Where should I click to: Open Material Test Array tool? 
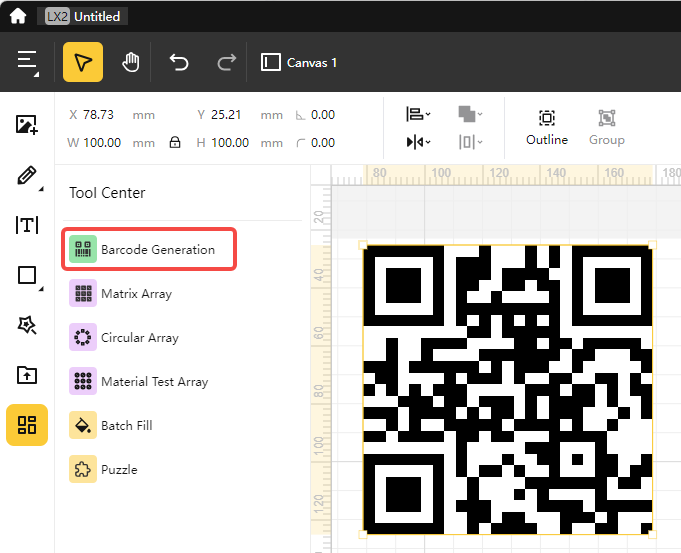tap(139, 381)
